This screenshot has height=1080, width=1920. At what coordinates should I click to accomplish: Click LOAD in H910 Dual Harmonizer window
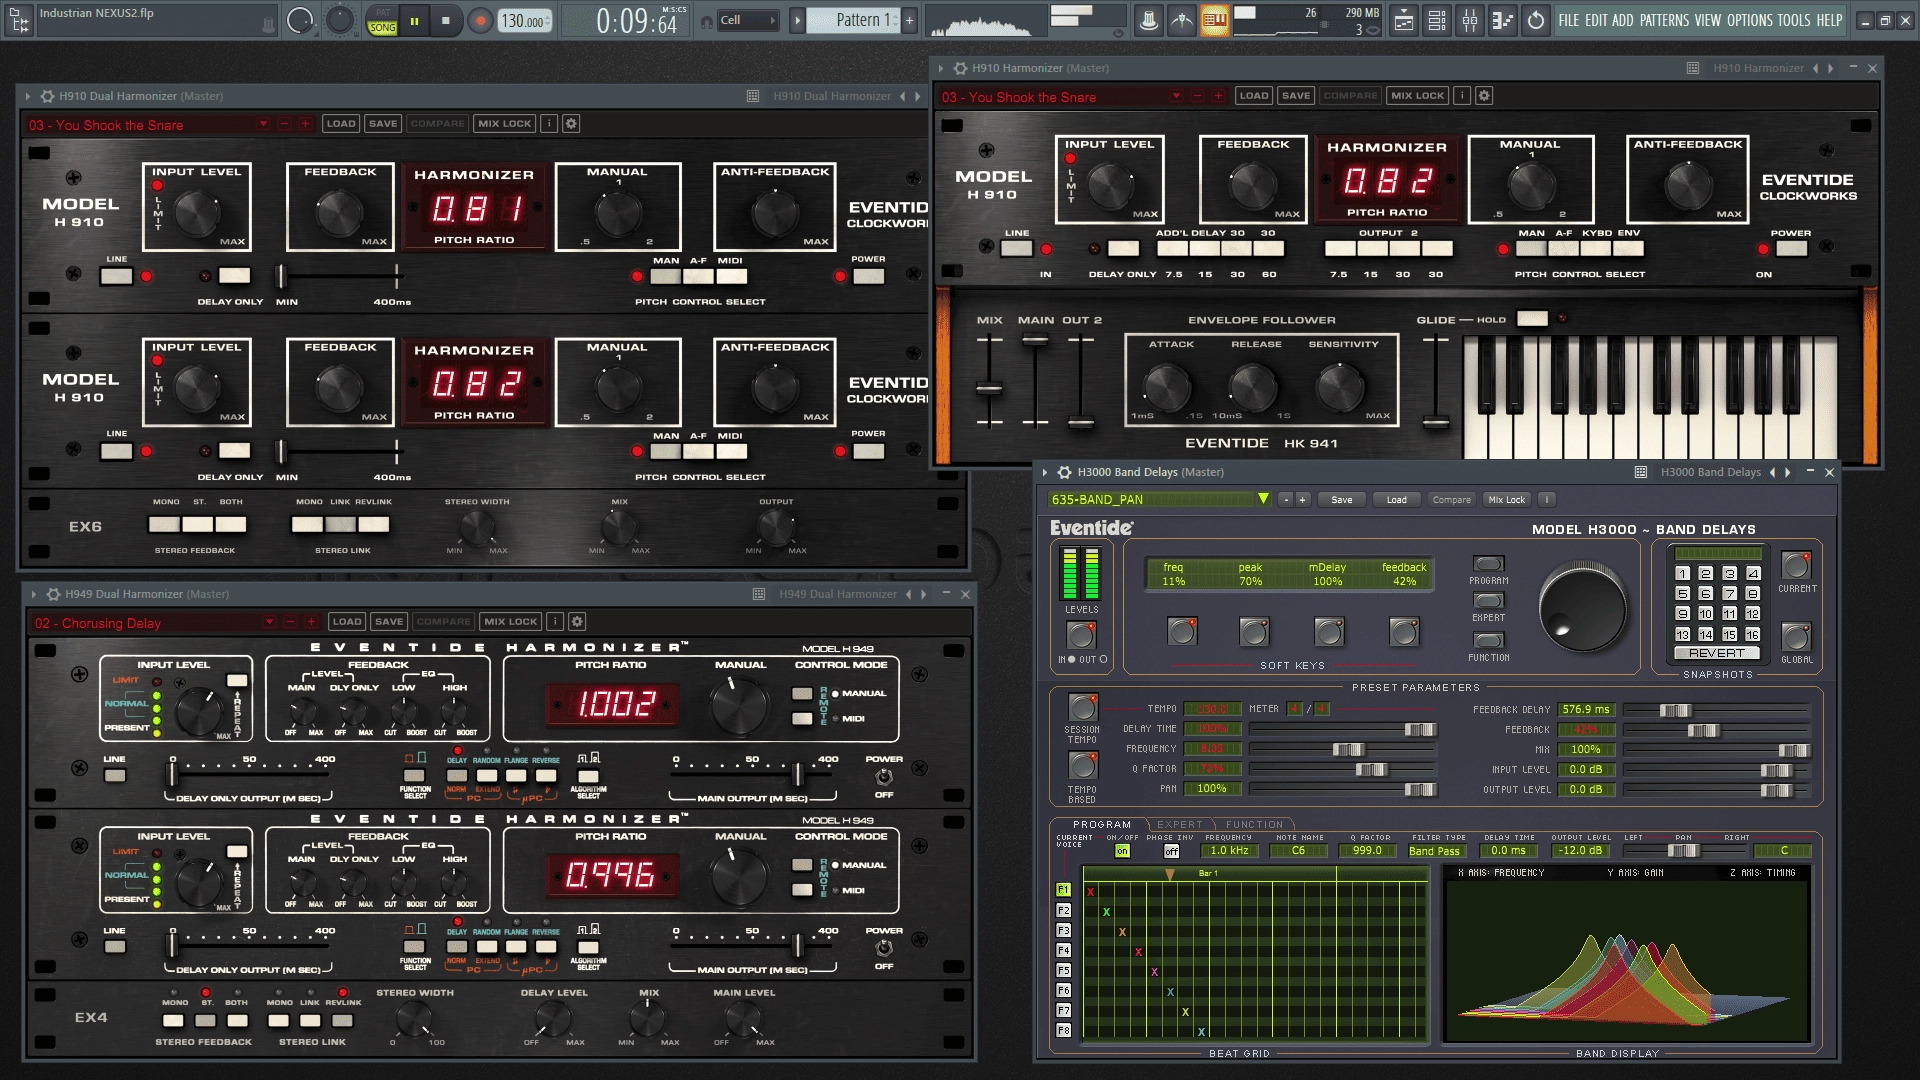tap(341, 124)
